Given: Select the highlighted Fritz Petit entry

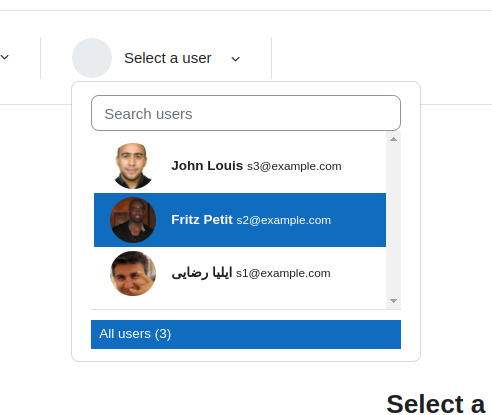Looking at the screenshot, I should point(240,220).
